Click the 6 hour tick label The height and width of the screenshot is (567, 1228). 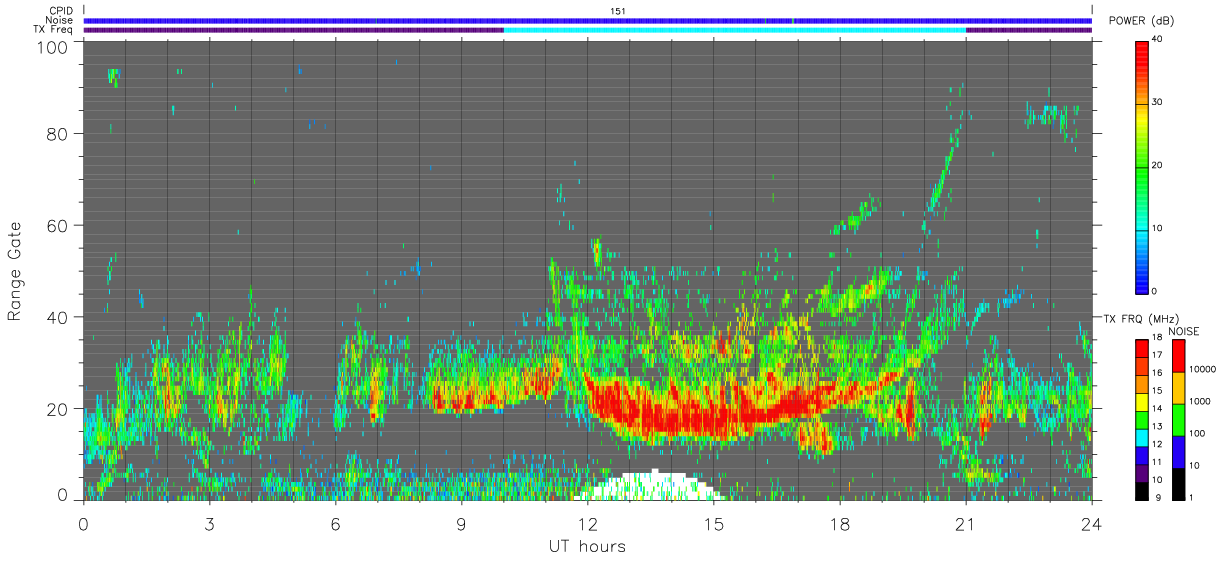(x=335, y=523)
